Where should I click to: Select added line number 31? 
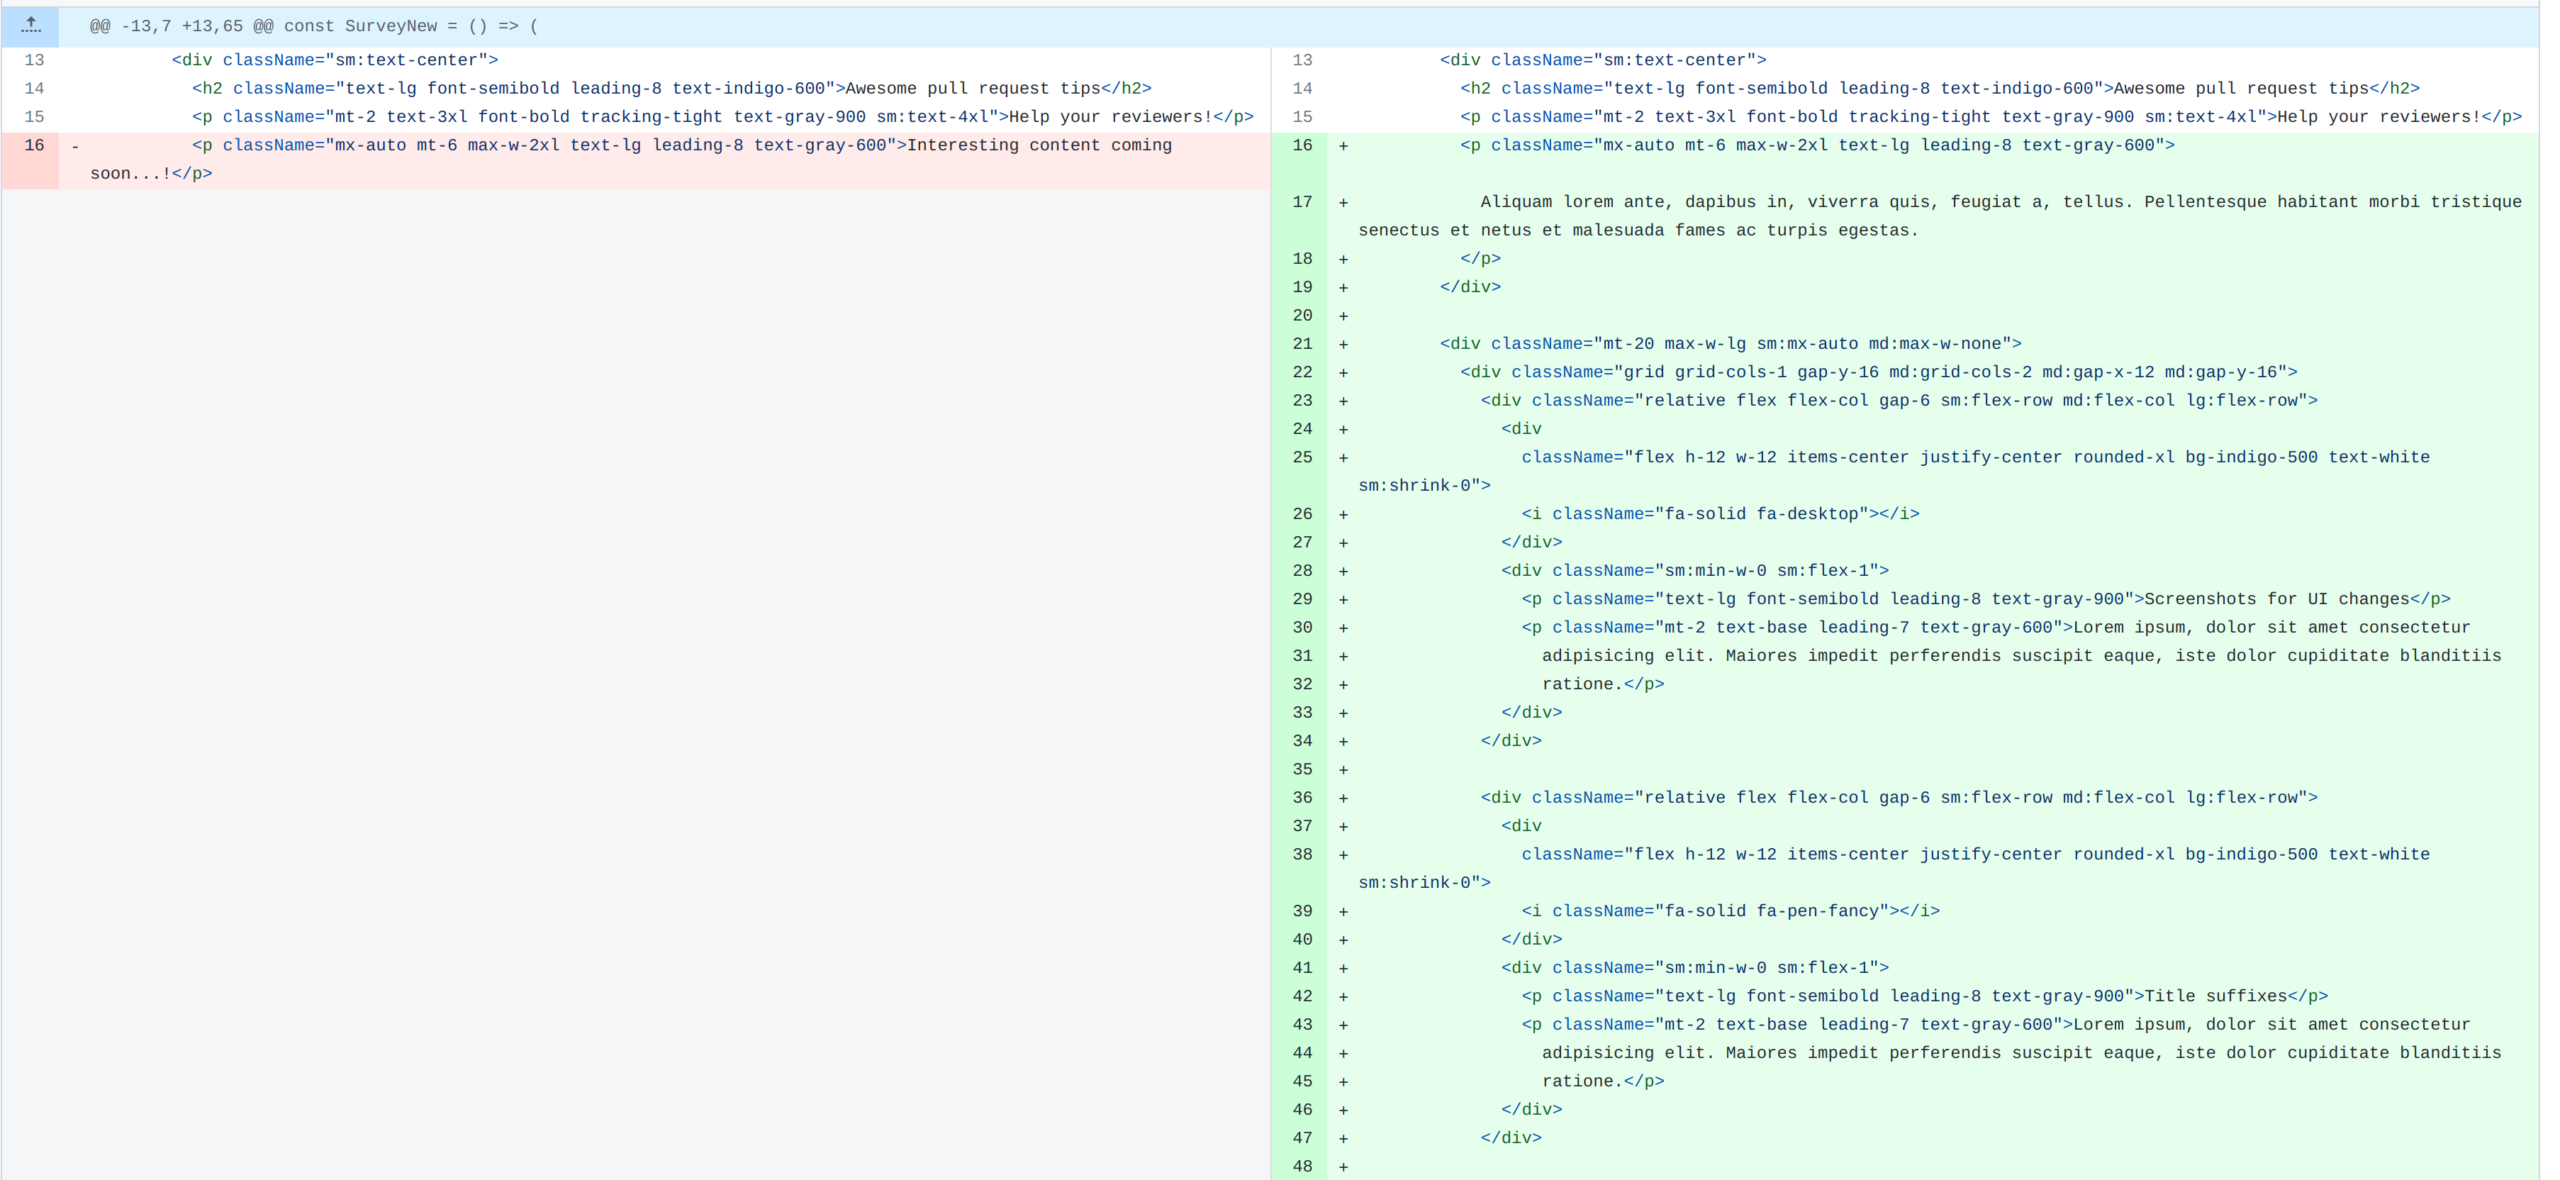1302,656
